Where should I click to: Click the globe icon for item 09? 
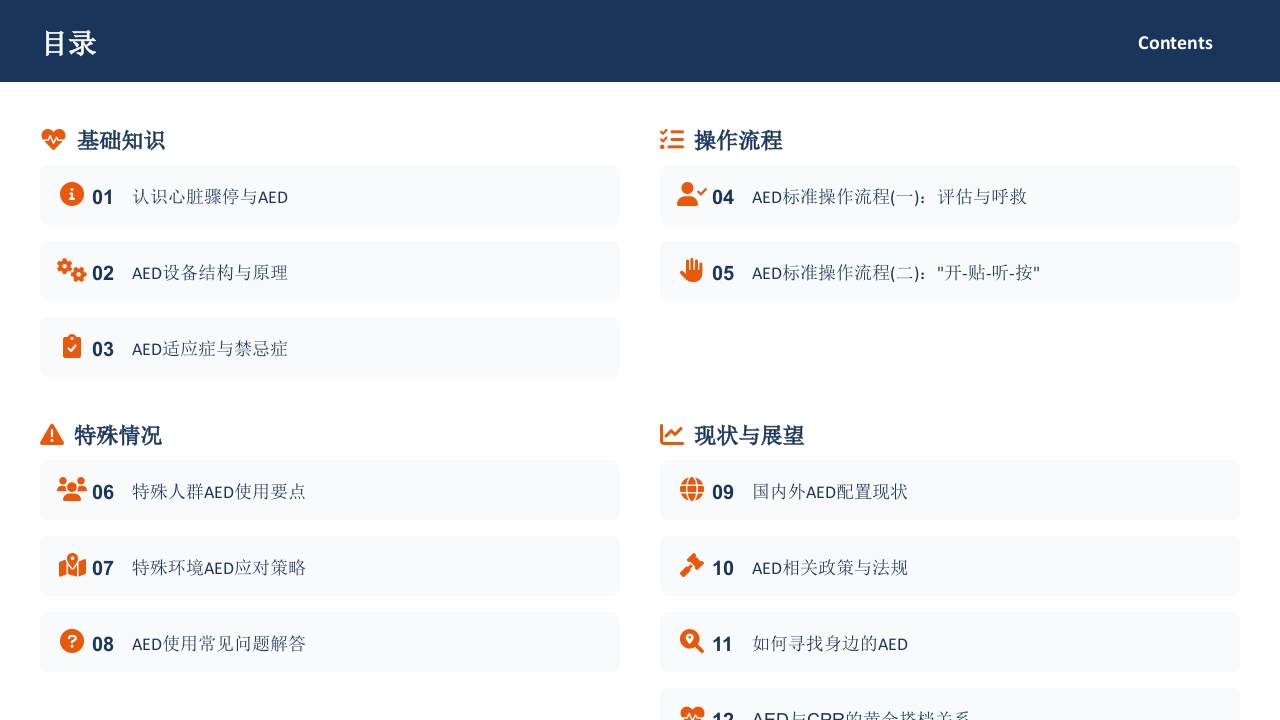[x=692, y=490]
